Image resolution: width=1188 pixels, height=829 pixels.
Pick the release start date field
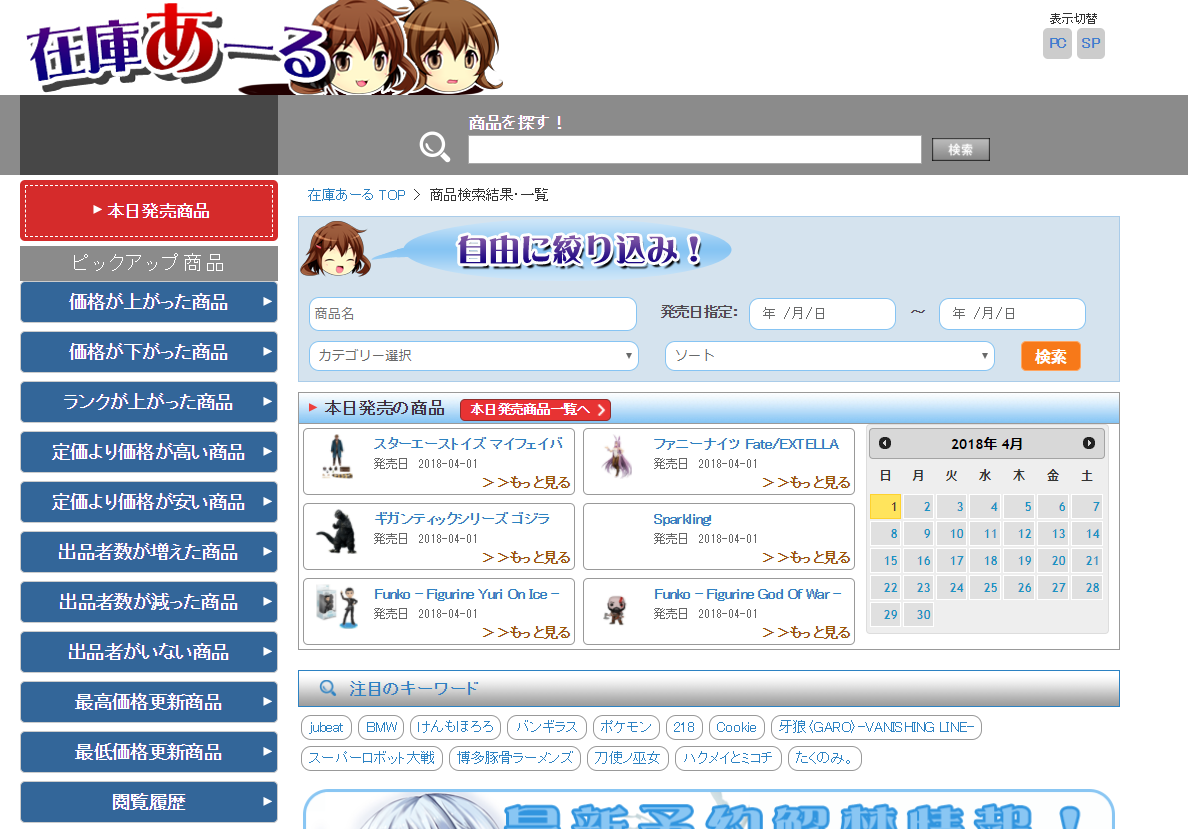pos(822,314)
